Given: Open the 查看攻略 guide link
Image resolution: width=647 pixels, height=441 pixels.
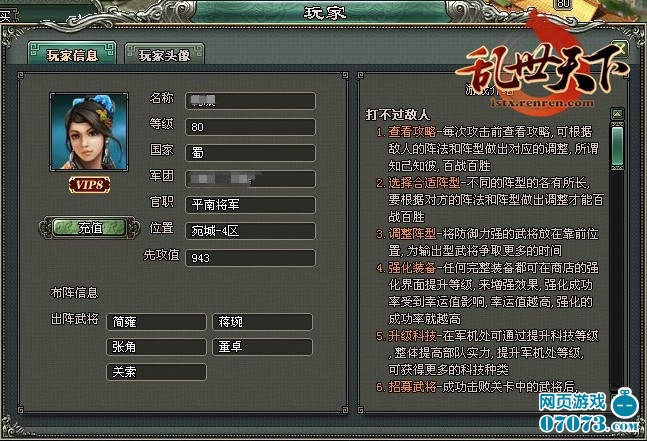Looking at the screenshot, I should 412,132.
